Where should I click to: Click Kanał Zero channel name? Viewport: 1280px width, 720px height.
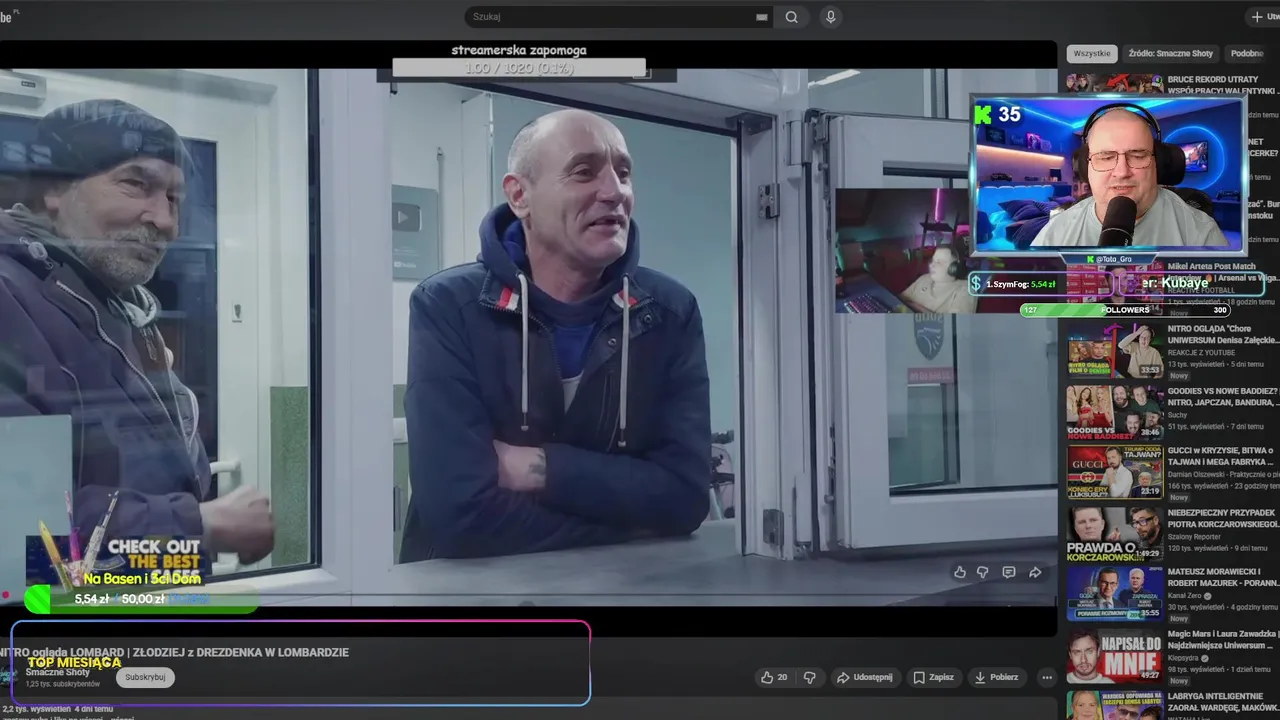click(1186, 596)
